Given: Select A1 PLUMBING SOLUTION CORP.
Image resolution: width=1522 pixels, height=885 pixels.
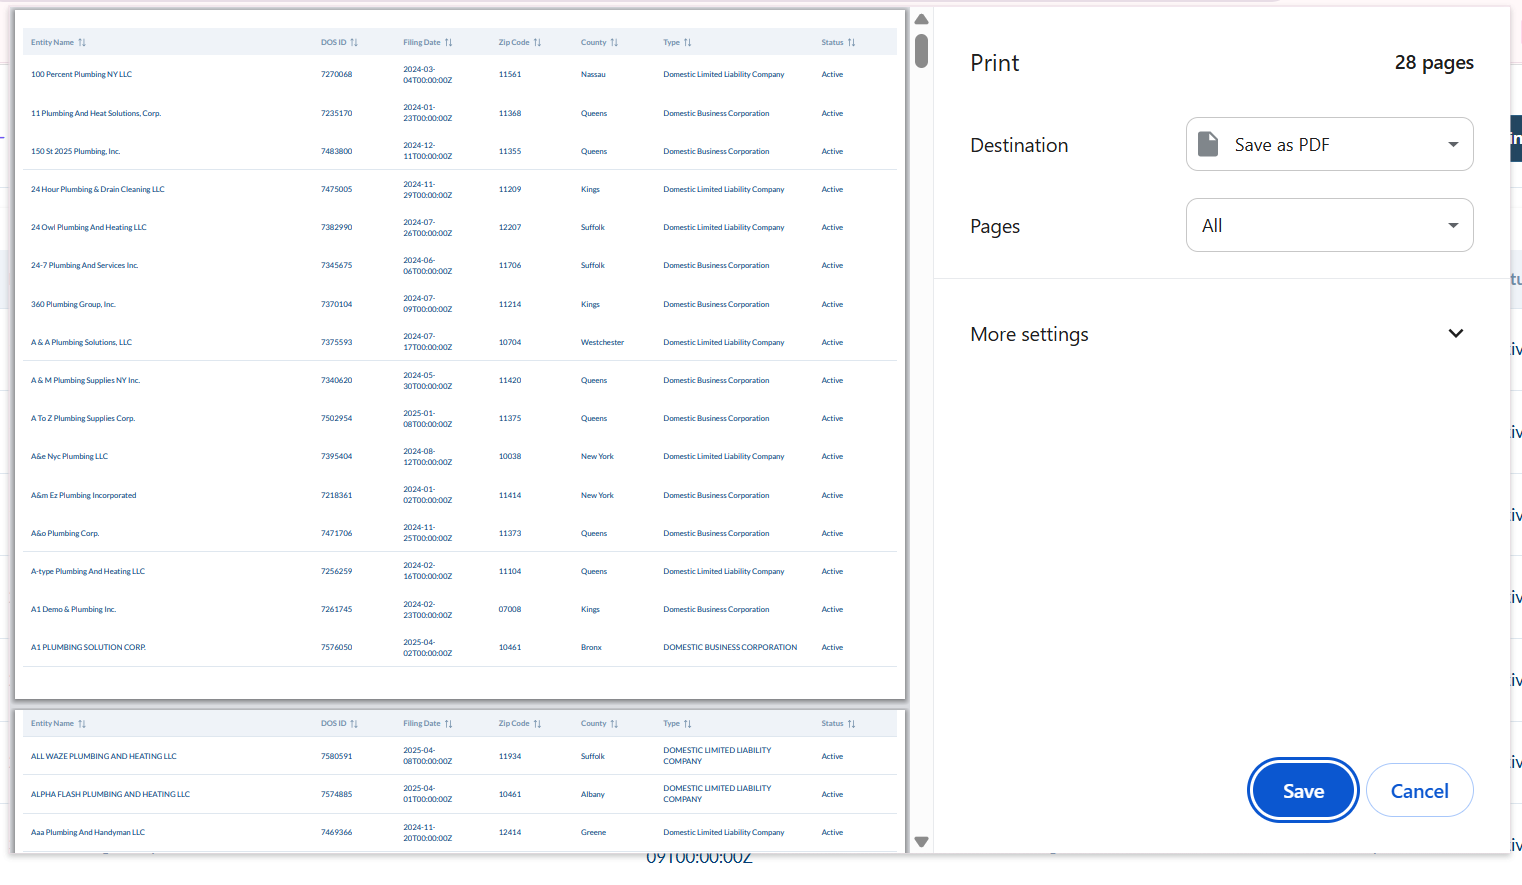Looking at the screenshot, I should click(88, 647).
